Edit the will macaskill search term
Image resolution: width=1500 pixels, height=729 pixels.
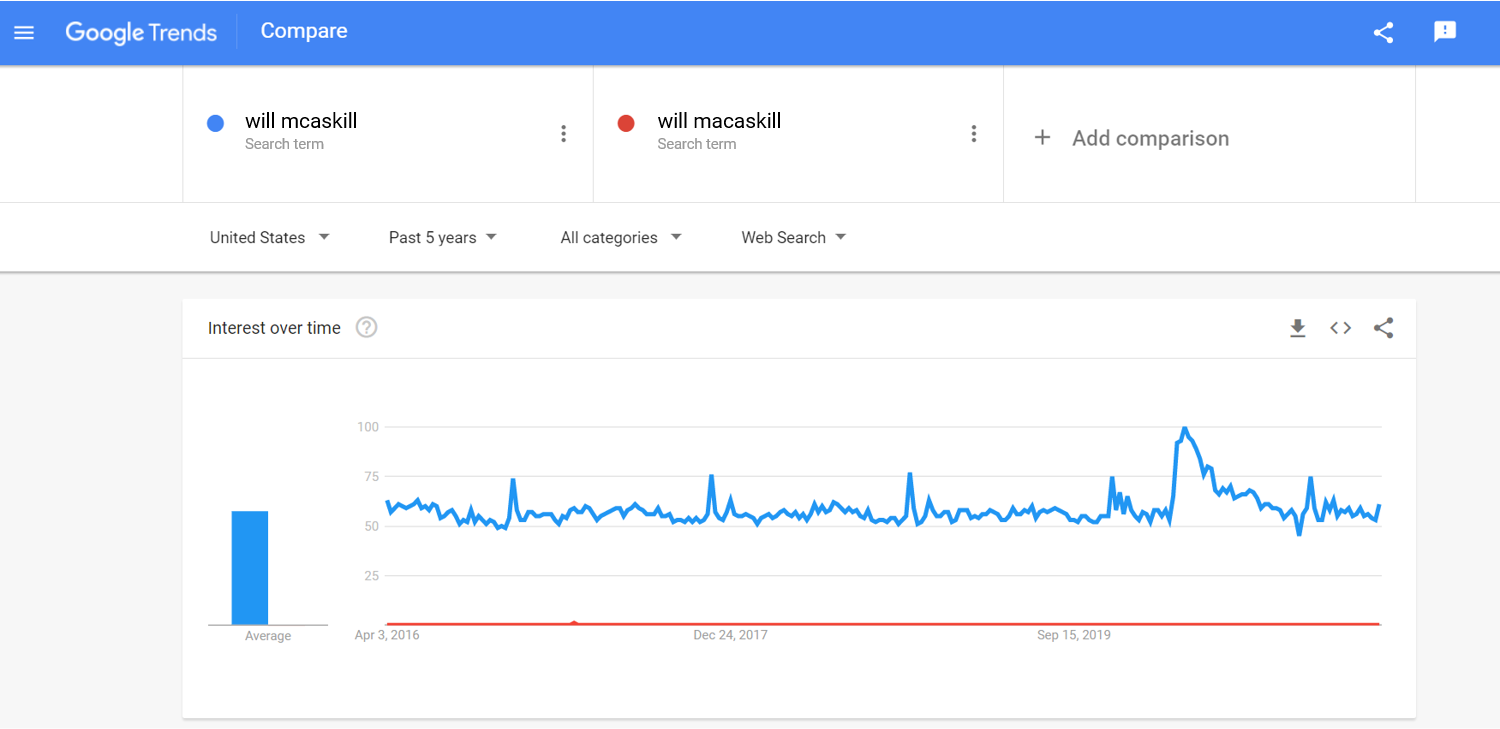(719, 121)
